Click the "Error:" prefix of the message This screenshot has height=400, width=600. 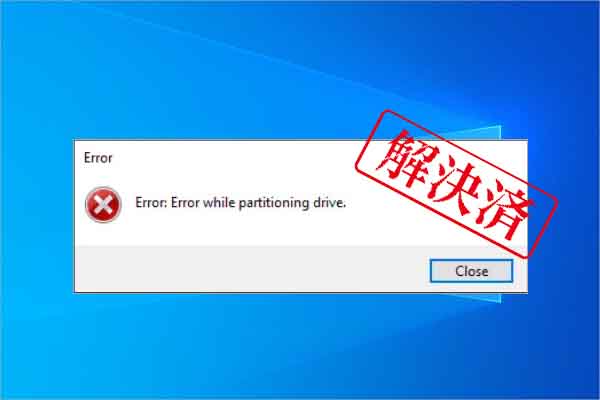151,202
